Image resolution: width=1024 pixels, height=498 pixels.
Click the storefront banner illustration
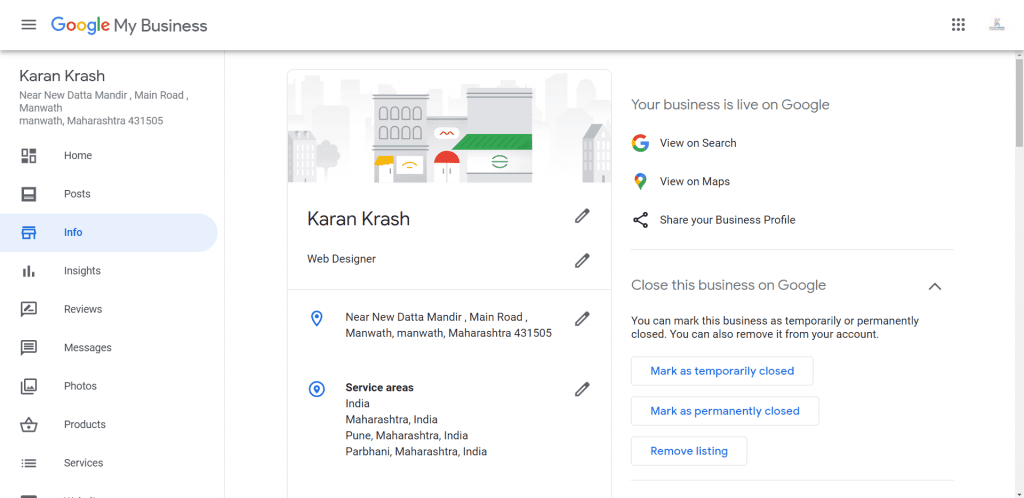tap(449, 126)
